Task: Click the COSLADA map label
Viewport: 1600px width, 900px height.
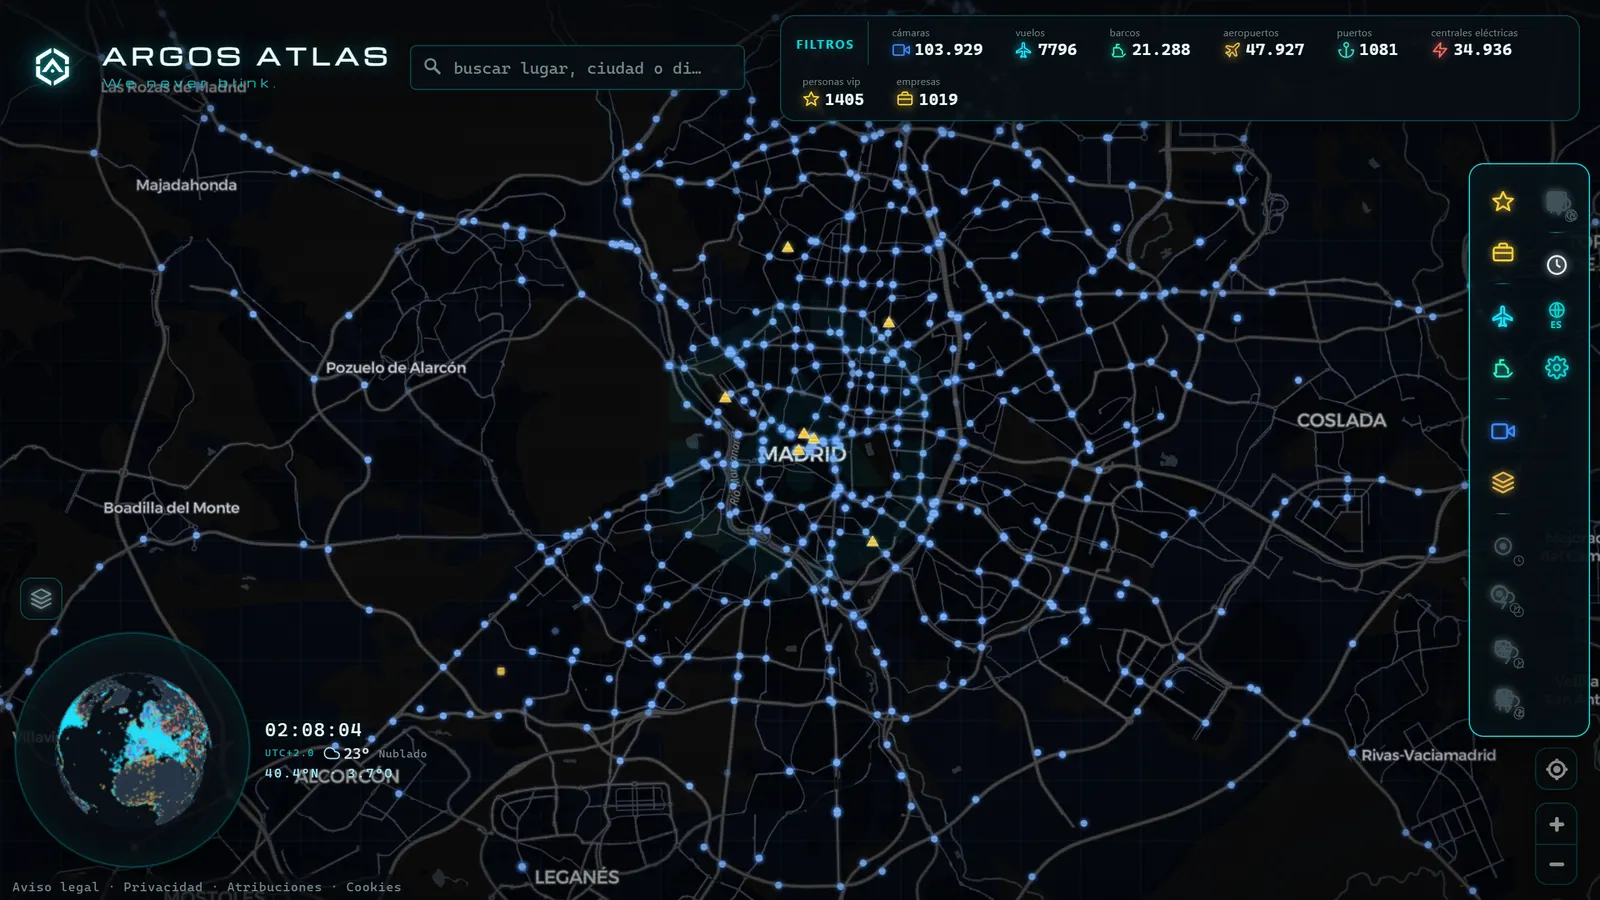Action: tap(1342, 421)
